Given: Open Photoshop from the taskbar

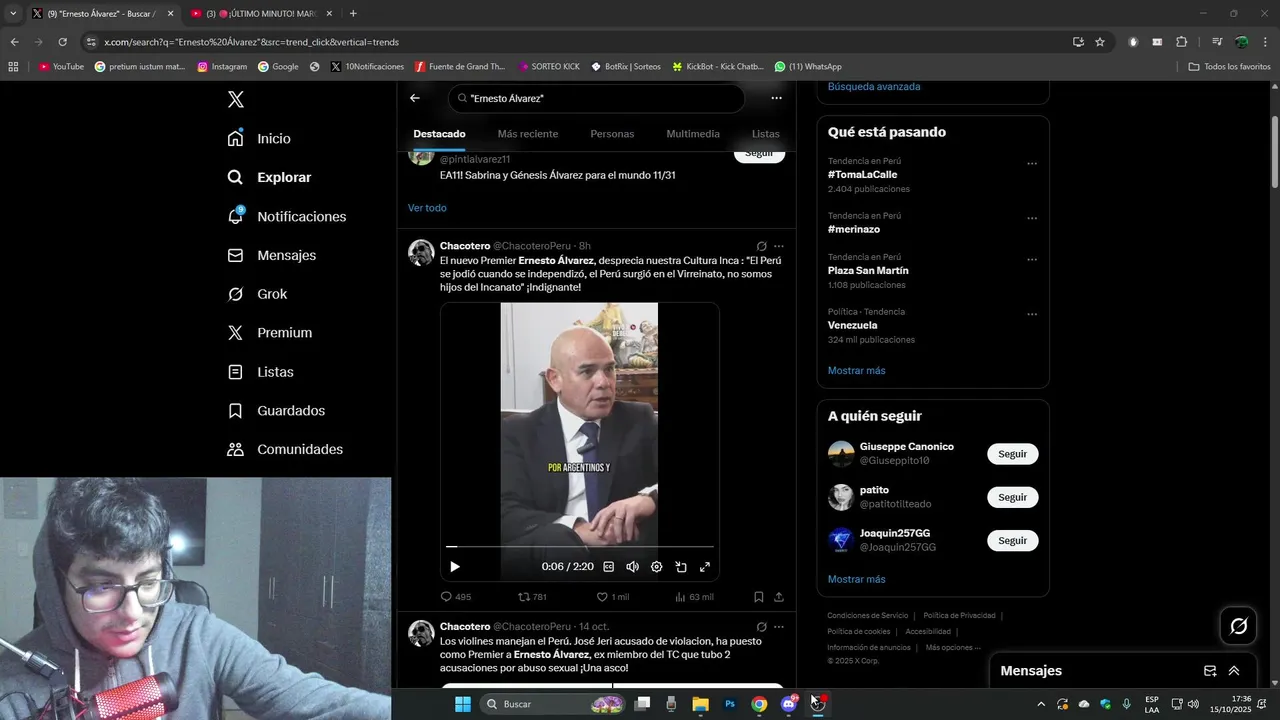Looking at the screenshot, I should pyautogui.click(x=730, y=704).
